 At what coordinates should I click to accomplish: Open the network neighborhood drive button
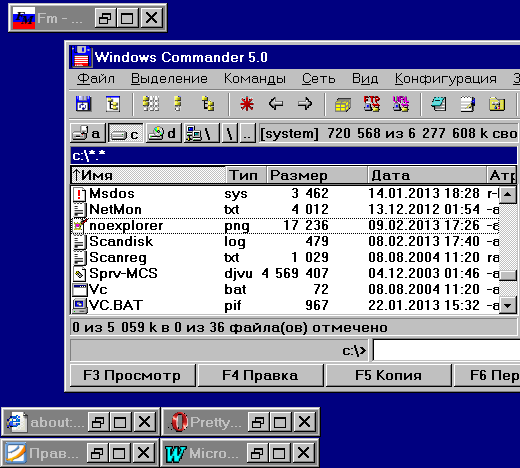point(201,134)
